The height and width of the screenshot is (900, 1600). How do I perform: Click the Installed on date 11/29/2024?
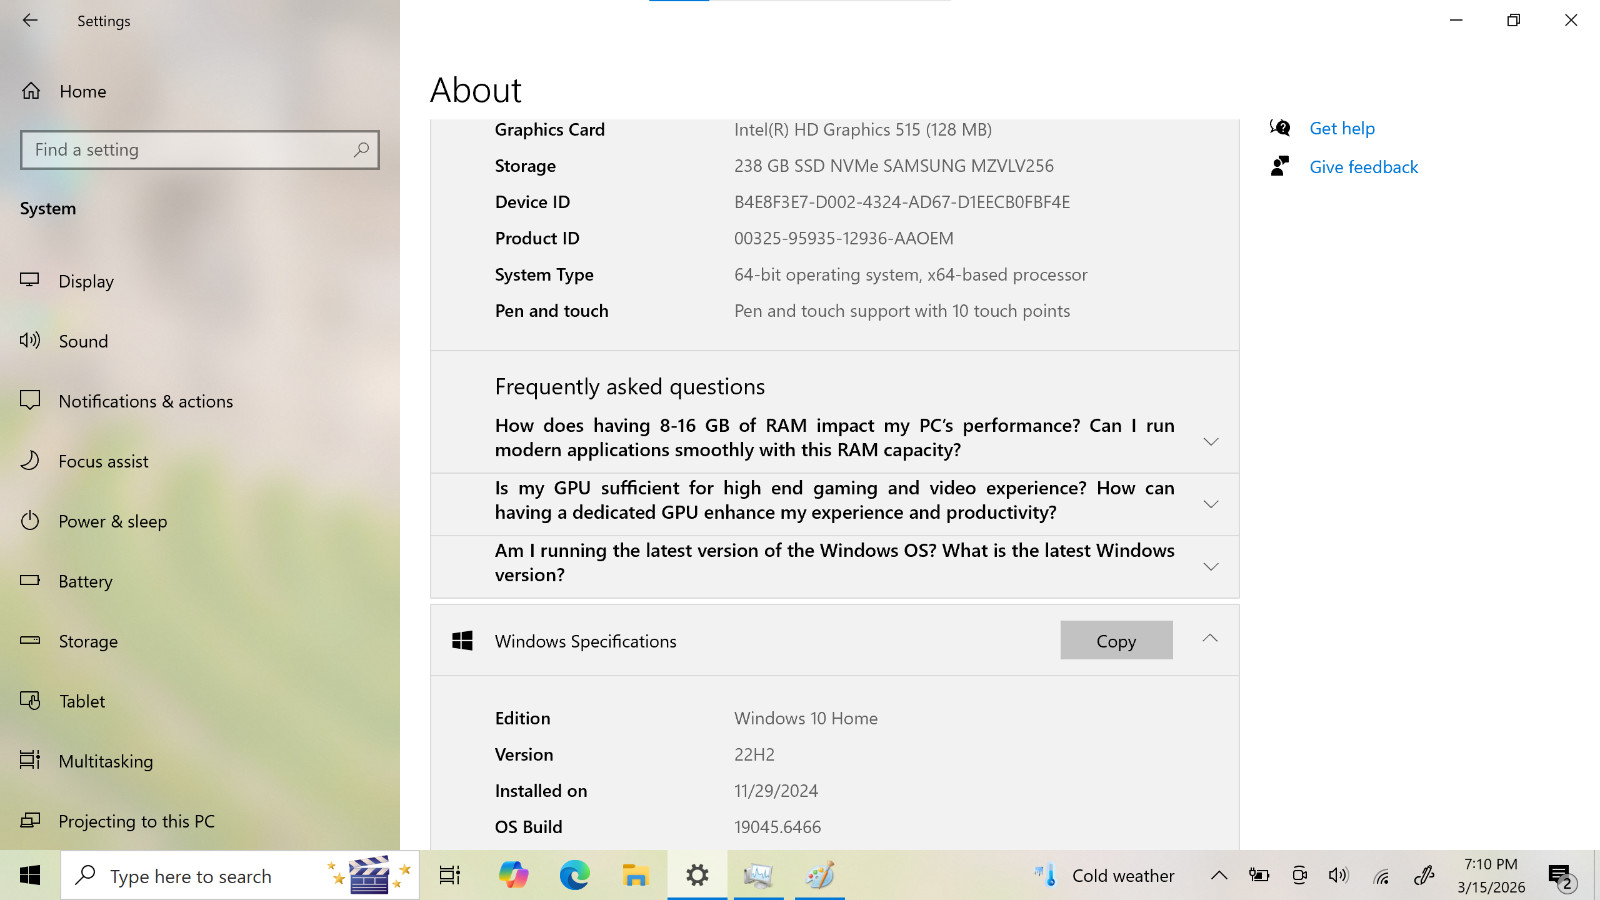tap(776, 791)
